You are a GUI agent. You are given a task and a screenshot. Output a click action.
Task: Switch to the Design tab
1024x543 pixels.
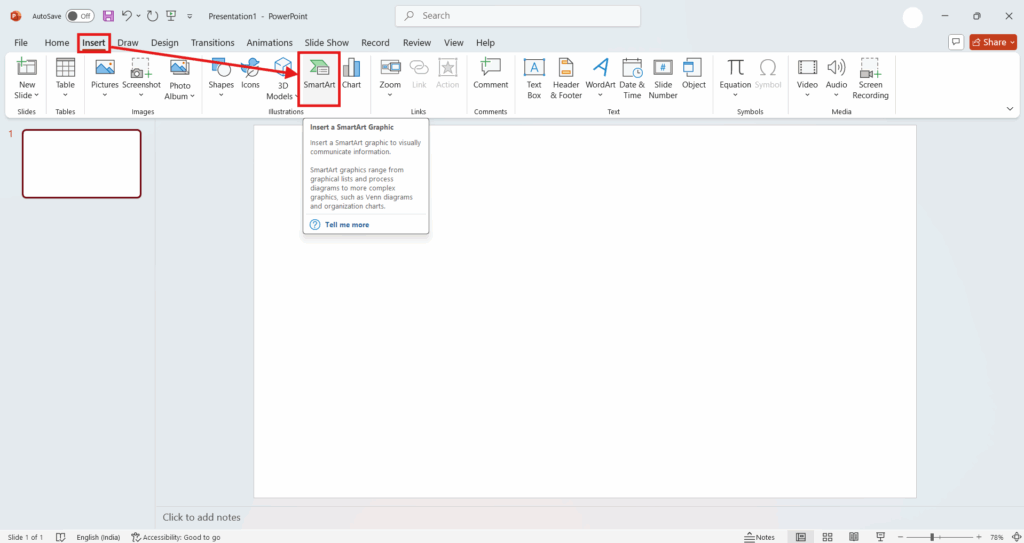tap(165, 43)
